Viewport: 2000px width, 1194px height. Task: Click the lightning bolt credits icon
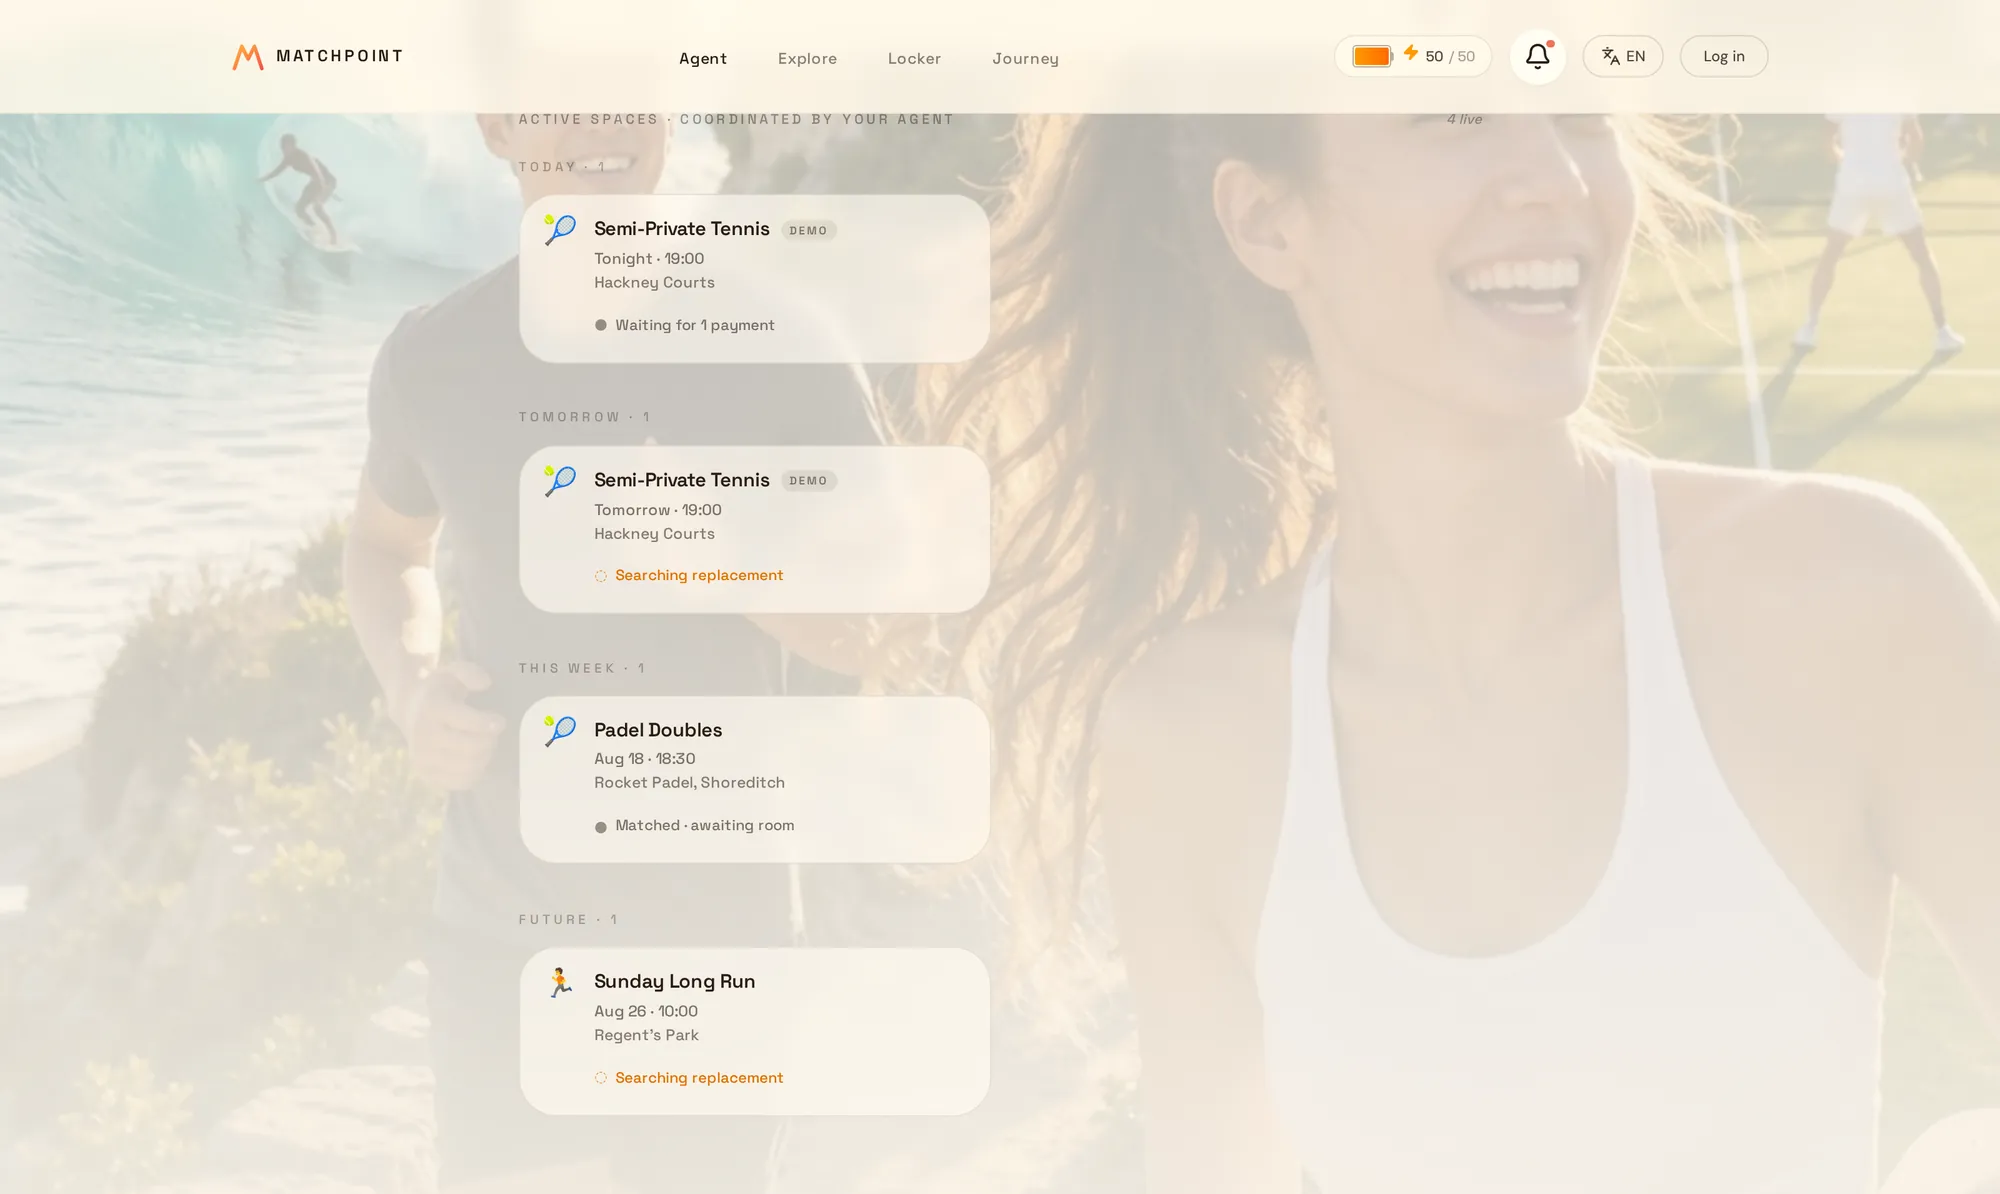click(1410, 53)
